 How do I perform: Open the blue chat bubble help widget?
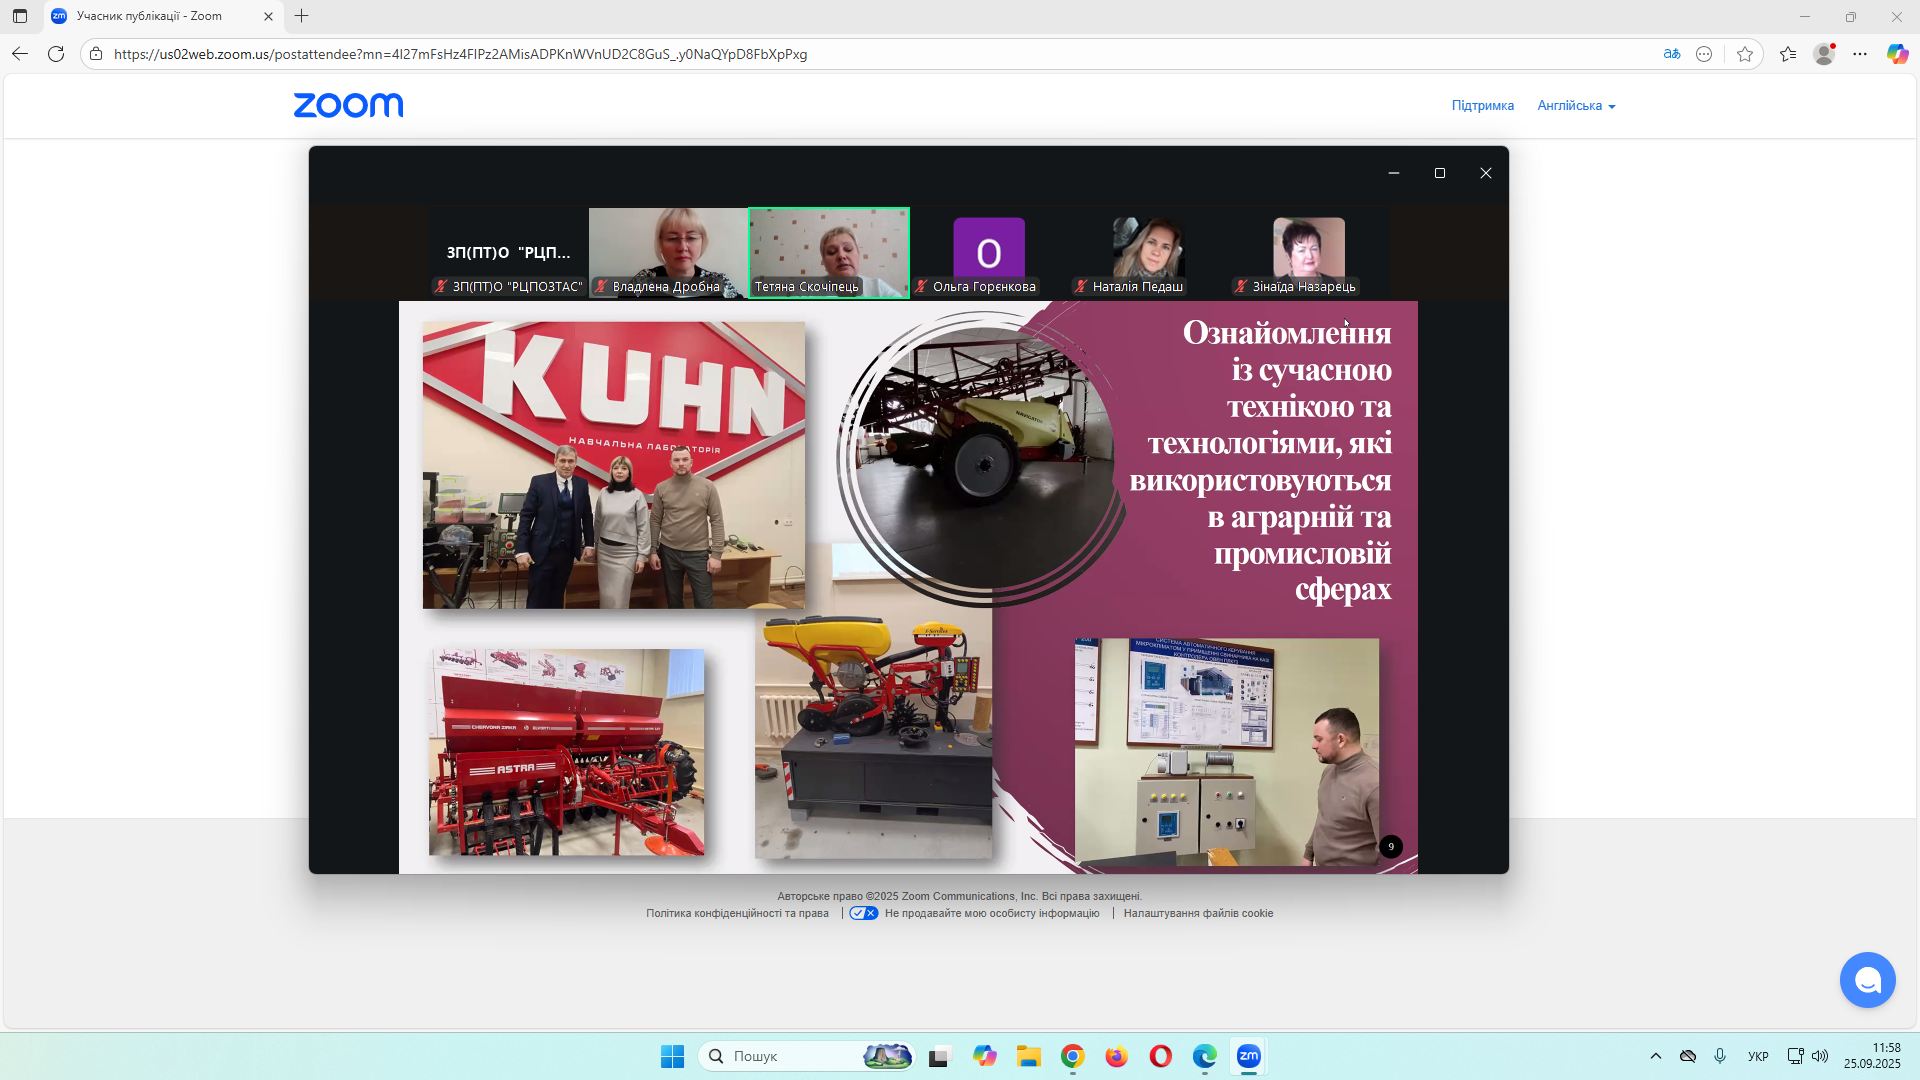[x=1867, y=980]
